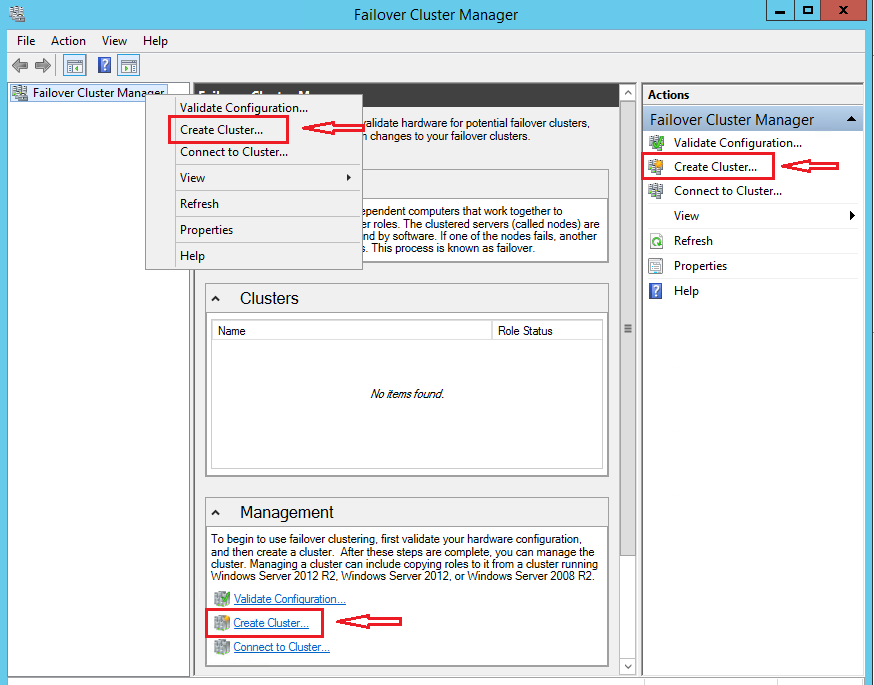The height and width of the screenshot is (685, 874).
Task: Click the Connect to Cluster icon in Actions pane
Action: click(x=658, y=190)
